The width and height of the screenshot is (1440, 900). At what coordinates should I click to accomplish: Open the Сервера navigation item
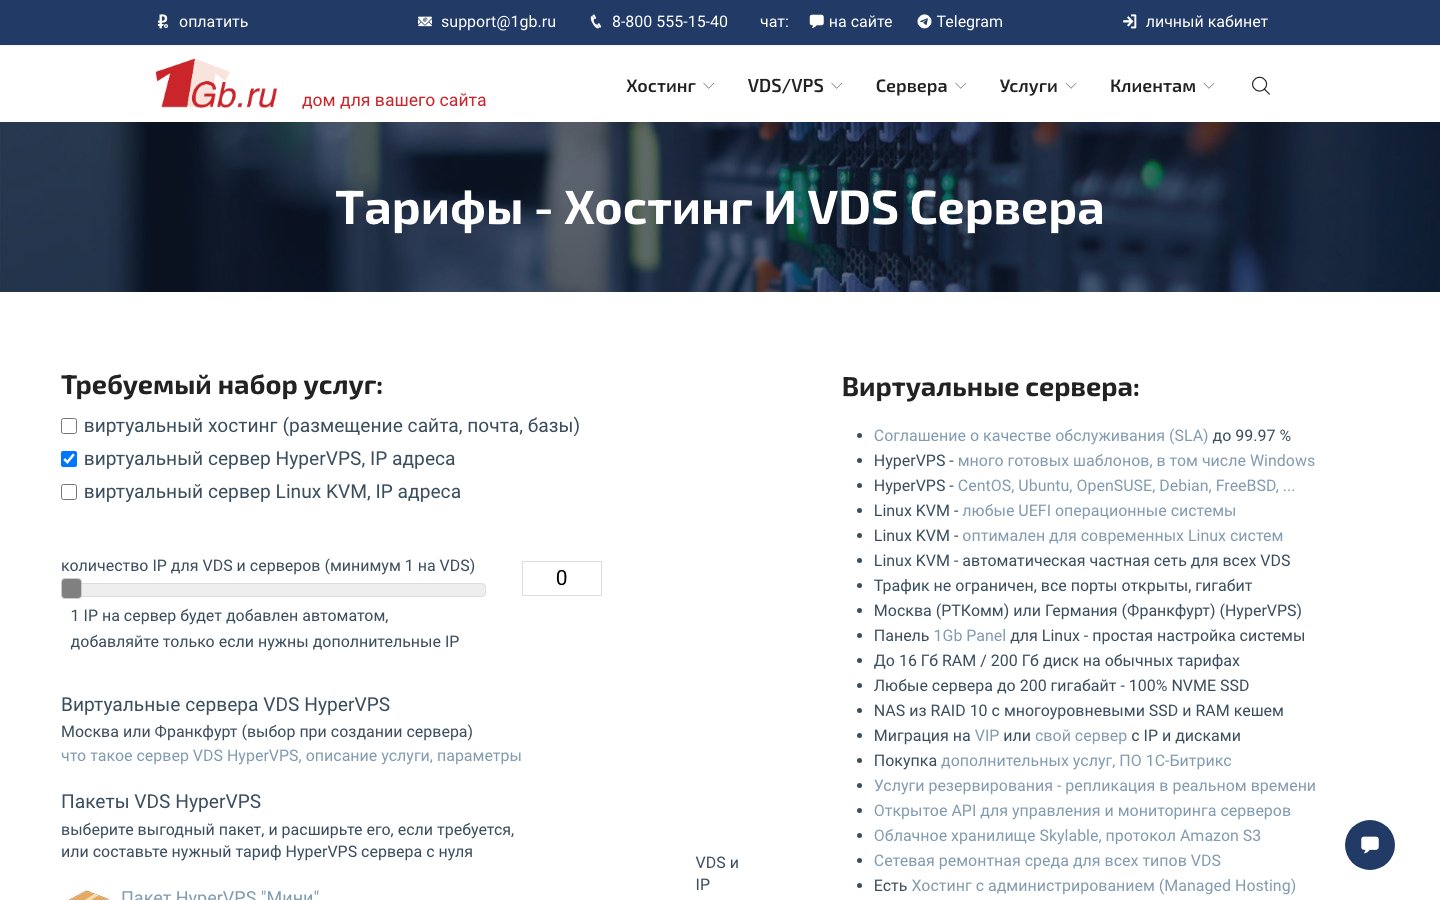tap(911, 86)
